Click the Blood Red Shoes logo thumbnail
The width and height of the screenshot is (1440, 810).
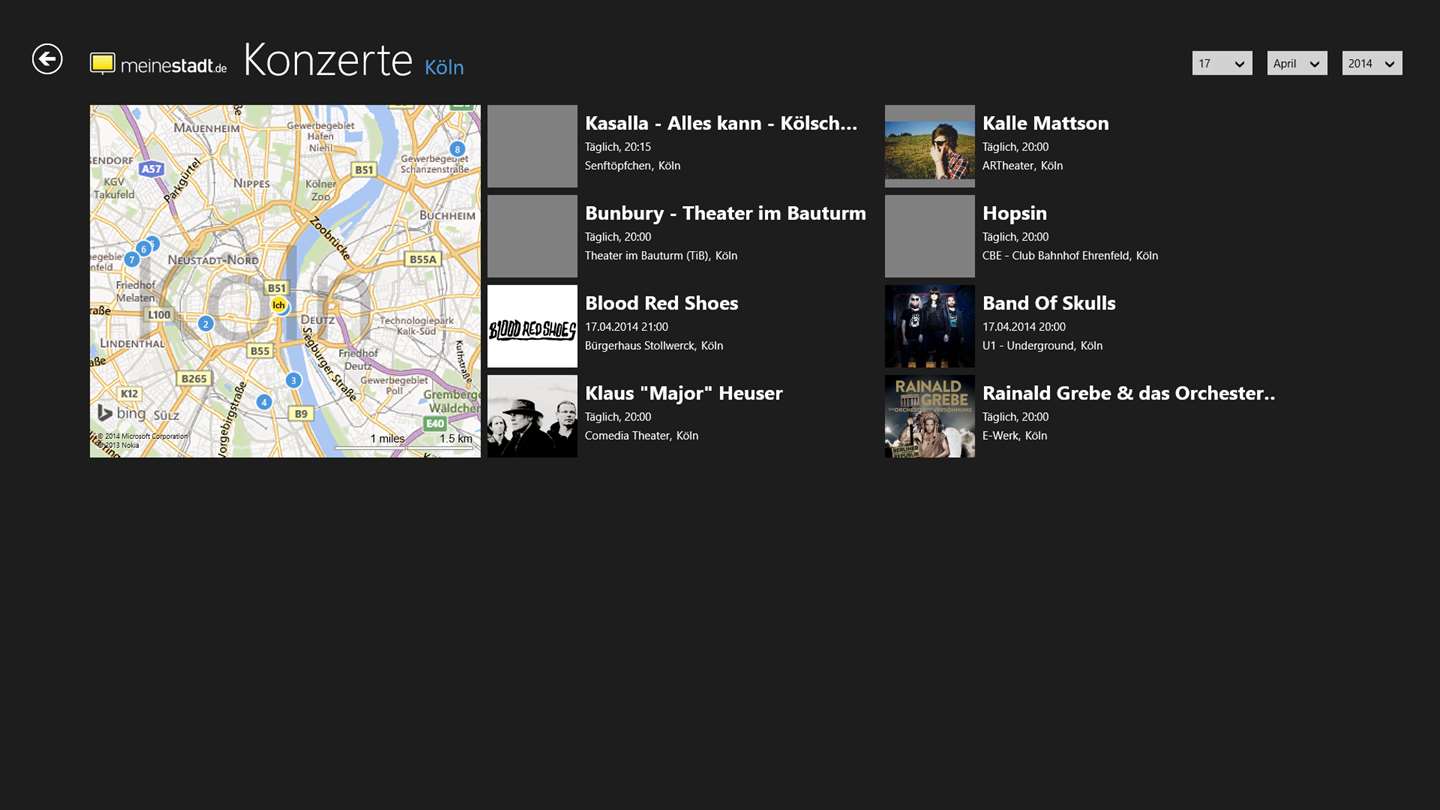[x=532, y=326]
